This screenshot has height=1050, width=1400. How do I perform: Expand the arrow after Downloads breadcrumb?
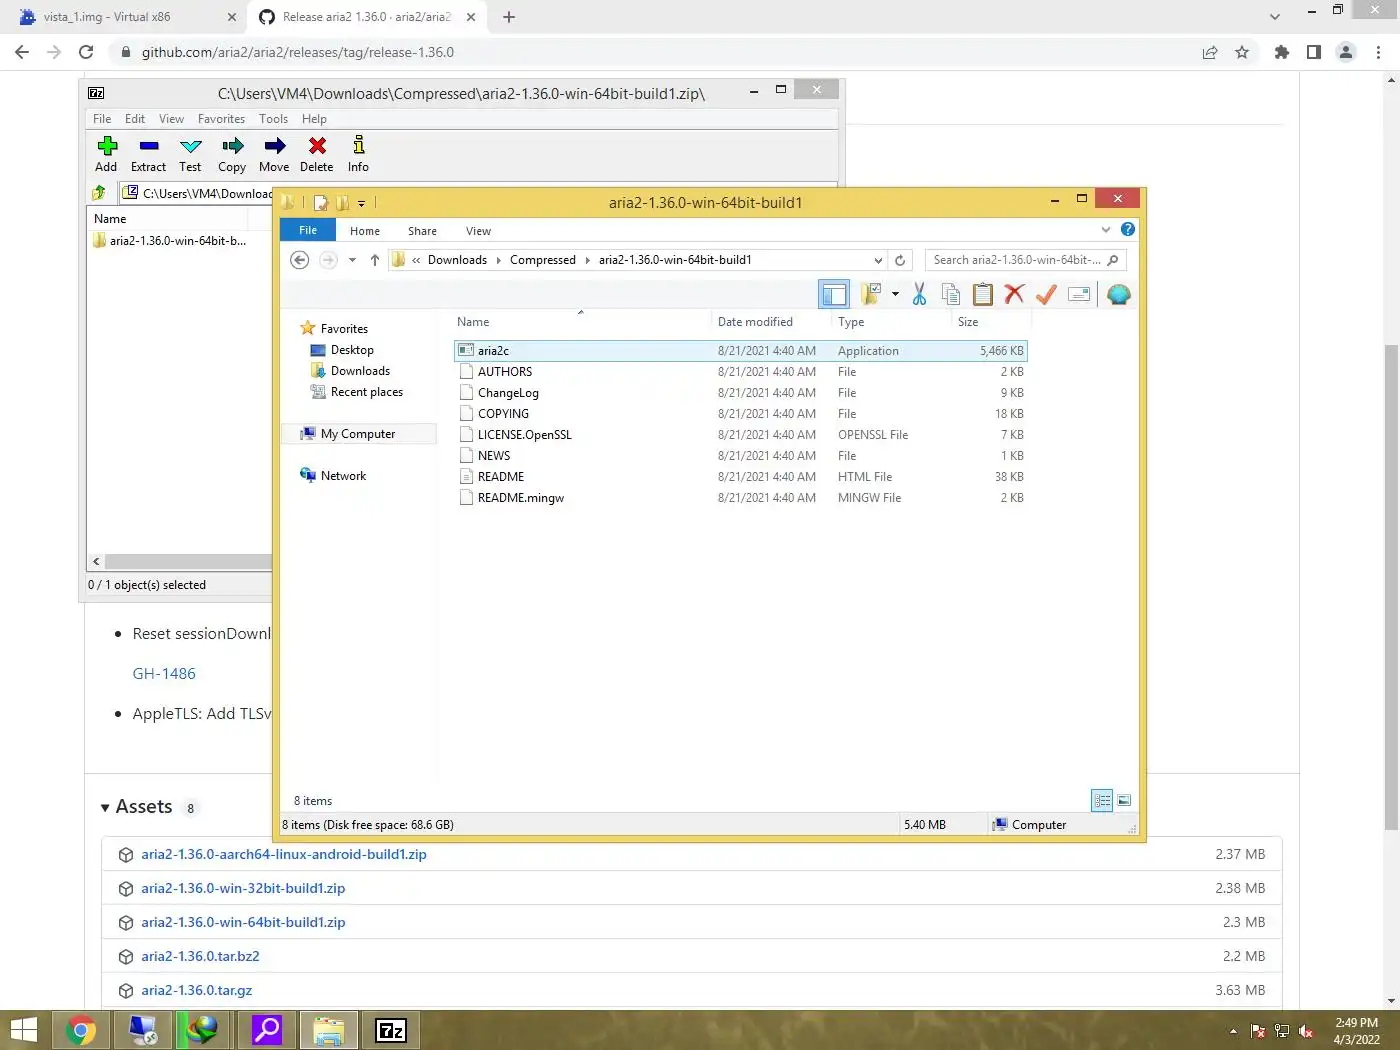click(498, 260)
